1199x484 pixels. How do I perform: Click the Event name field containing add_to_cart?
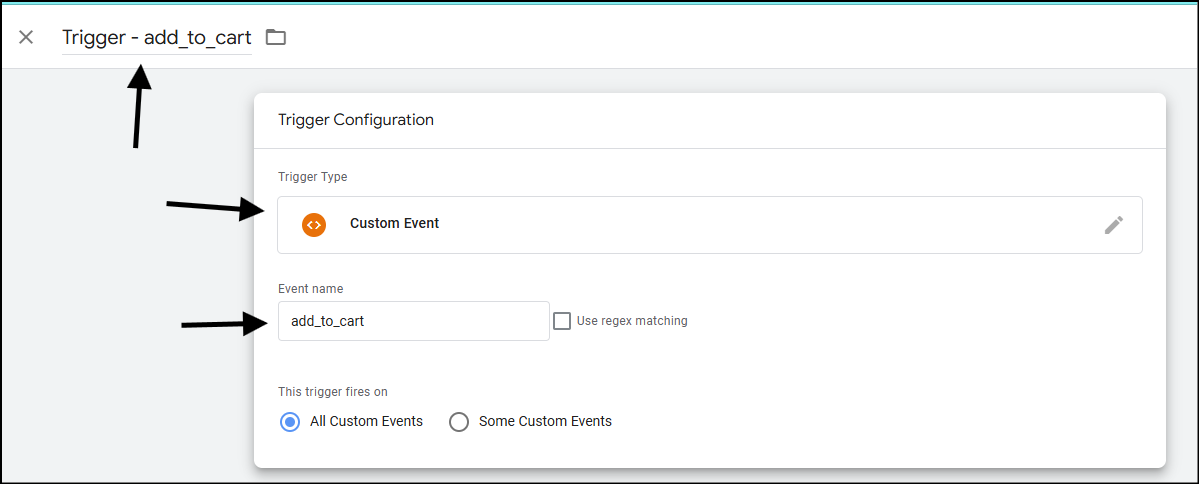click(x=414, y=321)
